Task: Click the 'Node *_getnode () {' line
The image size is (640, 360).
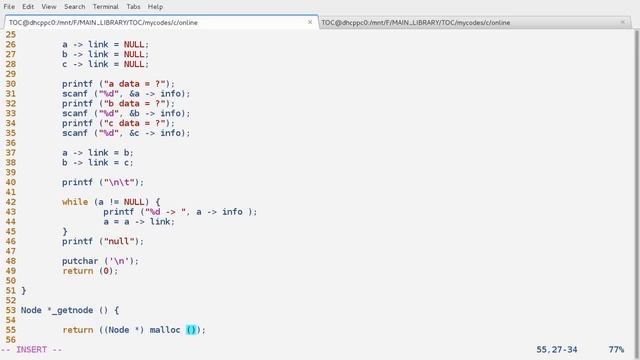Action: 70,310
